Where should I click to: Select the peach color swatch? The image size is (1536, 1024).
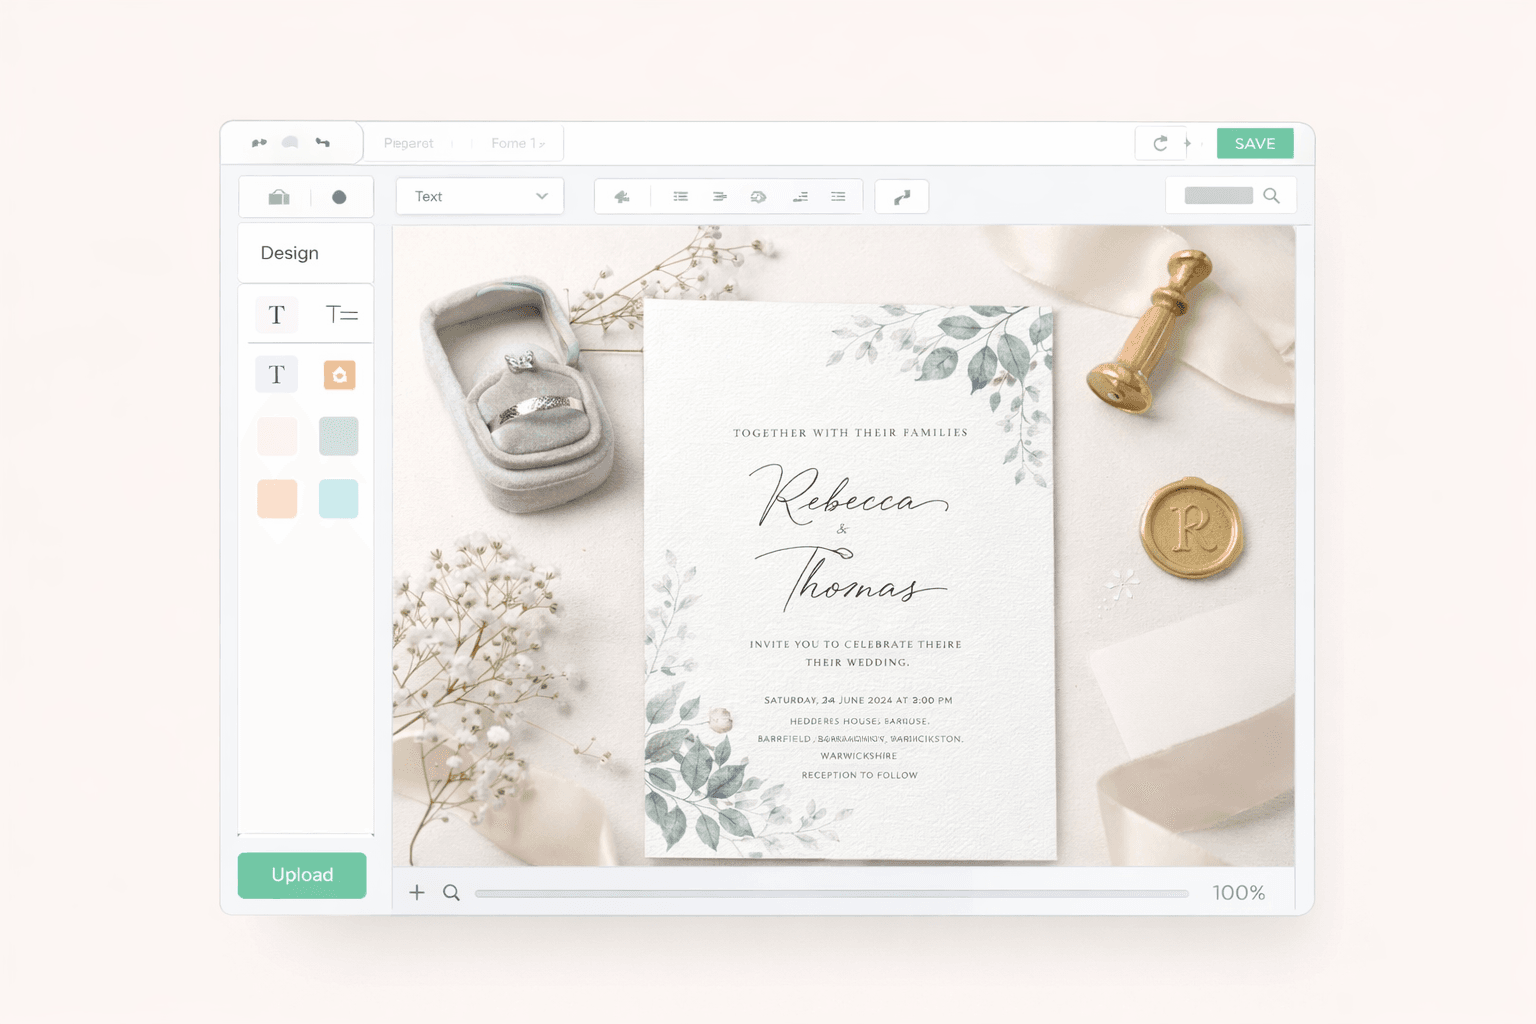point(277,498)
